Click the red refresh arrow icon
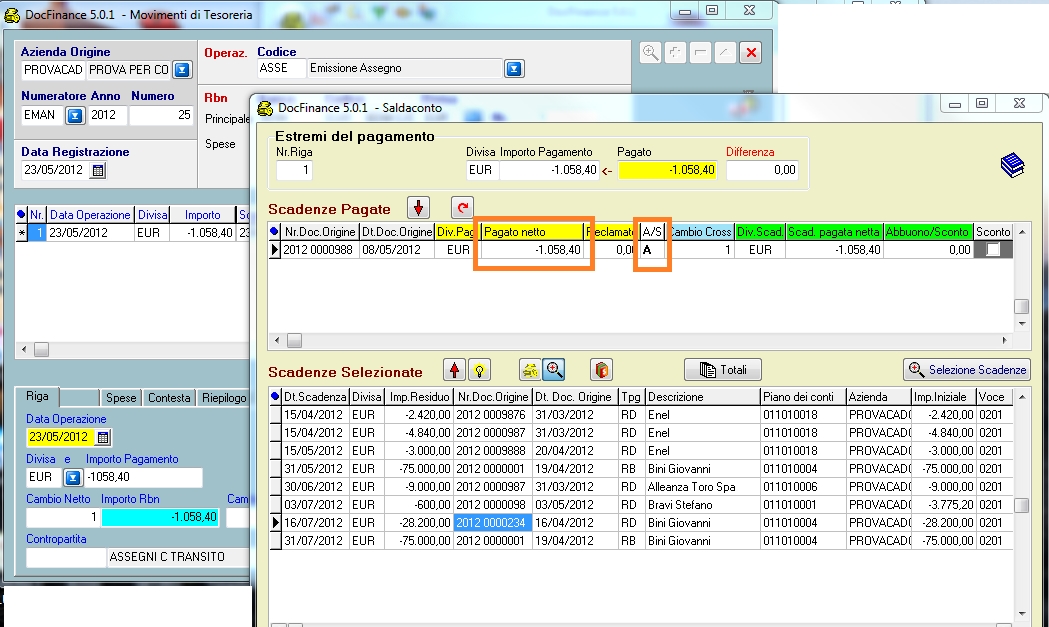 click(461, 207)
